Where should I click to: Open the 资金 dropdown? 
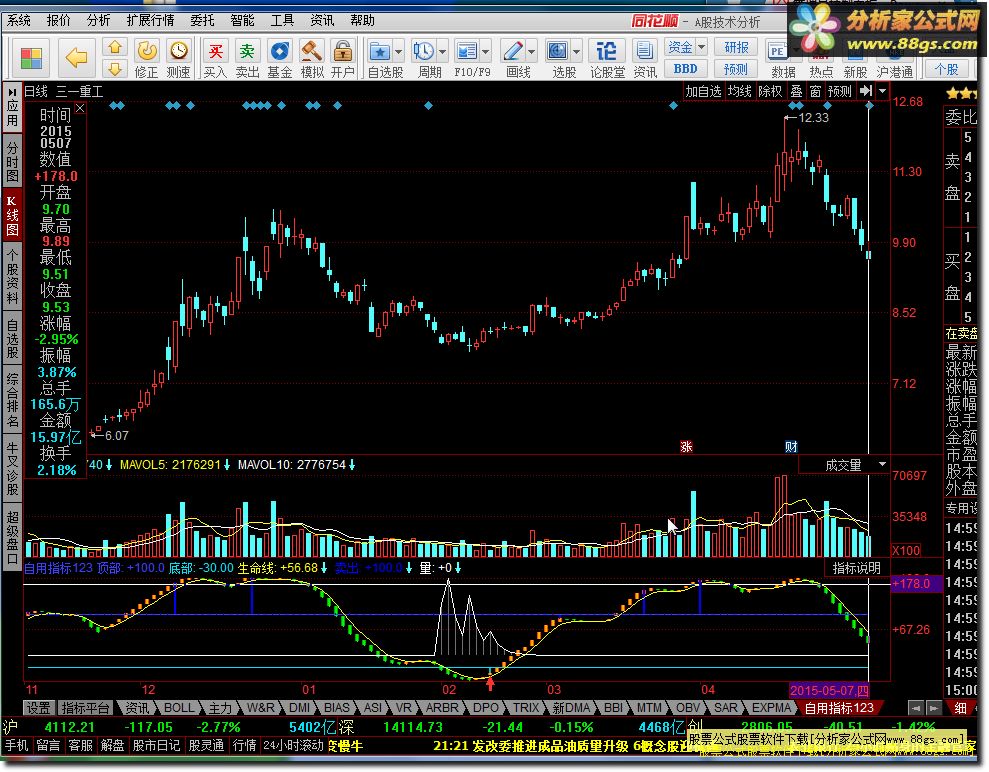point(686,47)
